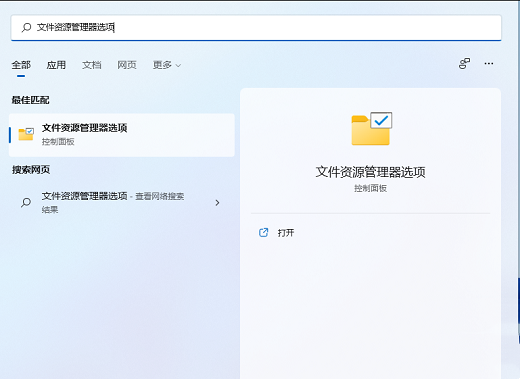This screenshot has height=379, width=520.
Task: Click the large folder options icon in preview pane
Action: coord(372,129)
